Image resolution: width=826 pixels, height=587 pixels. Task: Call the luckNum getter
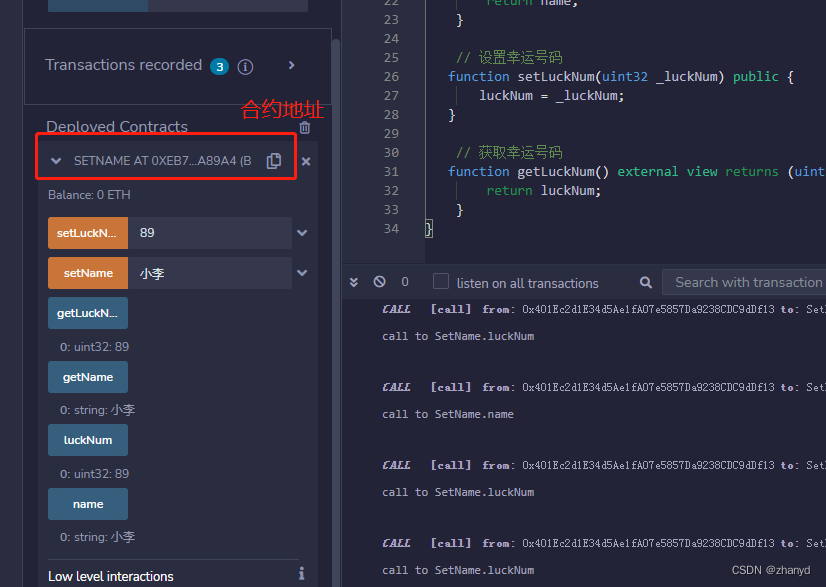coord(88,440)
